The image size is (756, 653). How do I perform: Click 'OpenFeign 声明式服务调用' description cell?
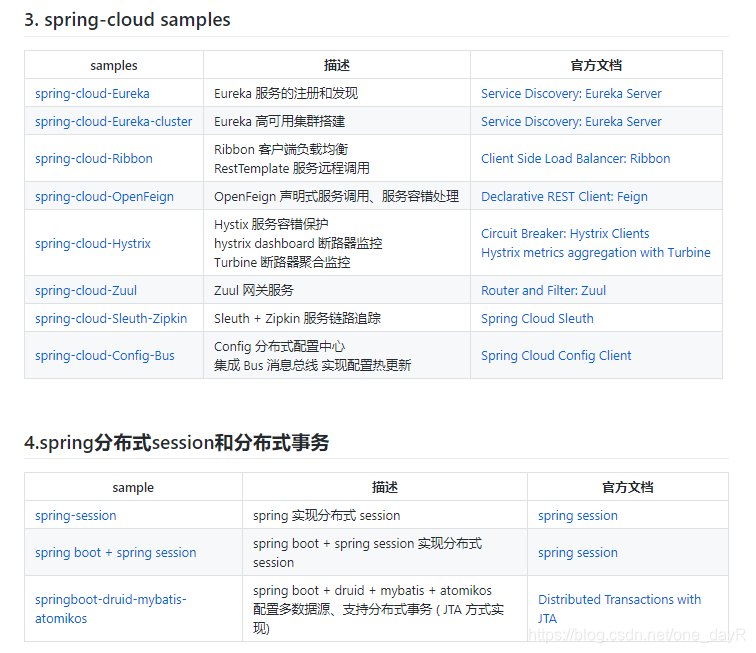[x=337, y=197]
